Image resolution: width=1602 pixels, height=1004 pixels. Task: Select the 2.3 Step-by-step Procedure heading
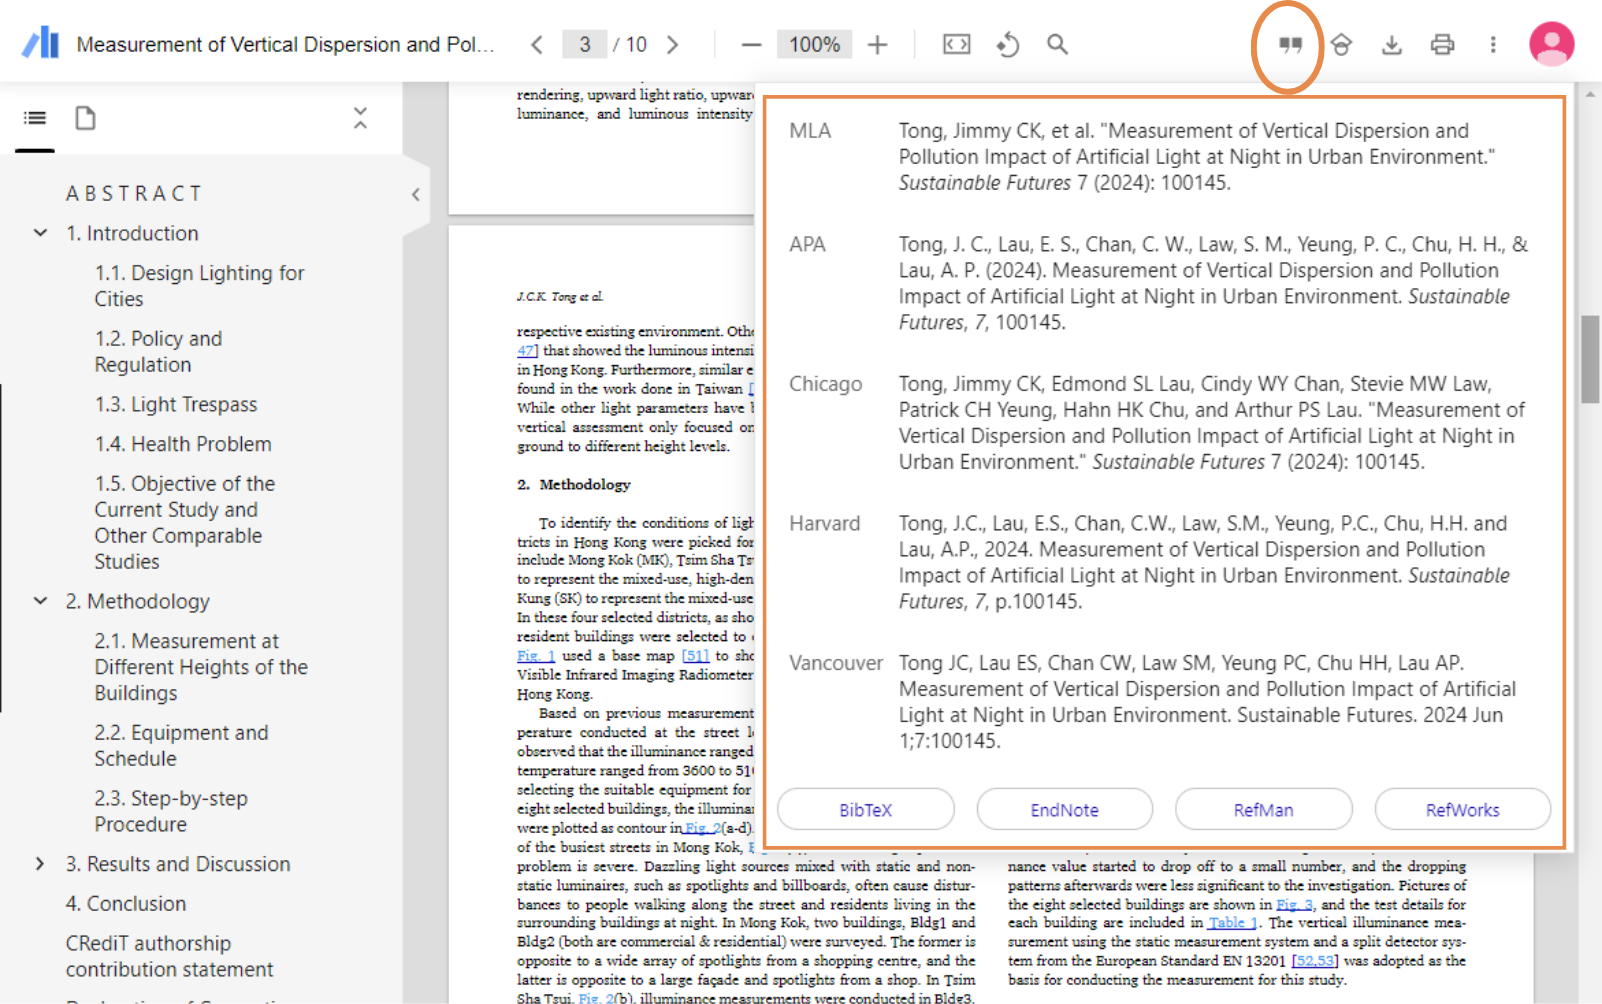(x=171, y=811)
